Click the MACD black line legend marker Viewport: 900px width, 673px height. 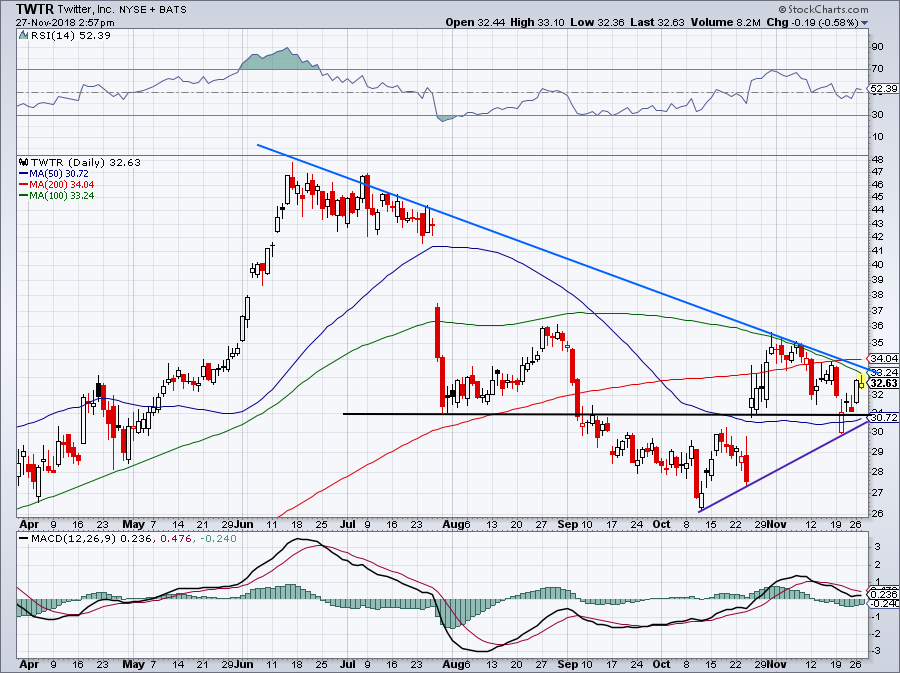(23, 539)
